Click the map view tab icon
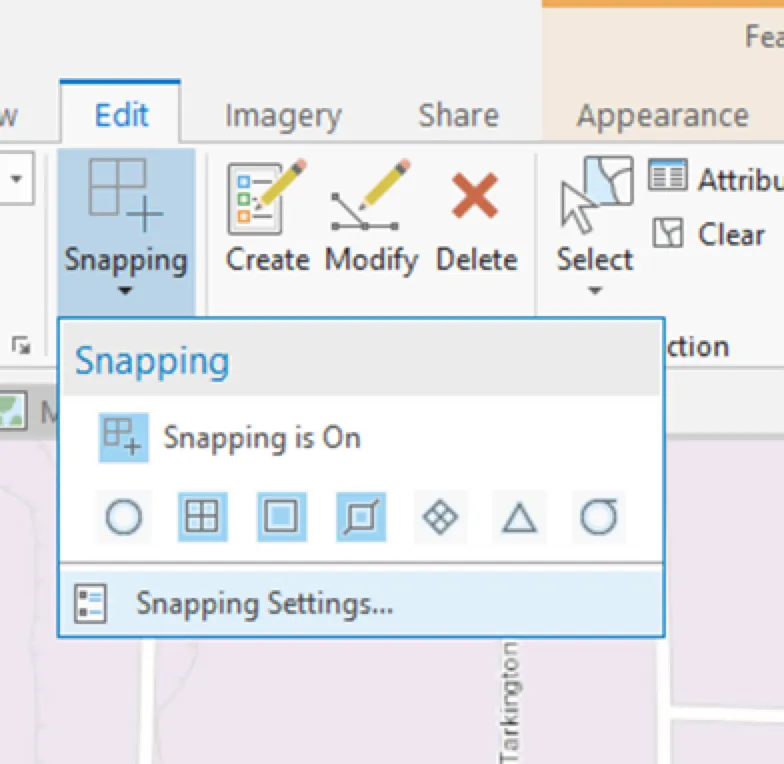 point(12,410)
